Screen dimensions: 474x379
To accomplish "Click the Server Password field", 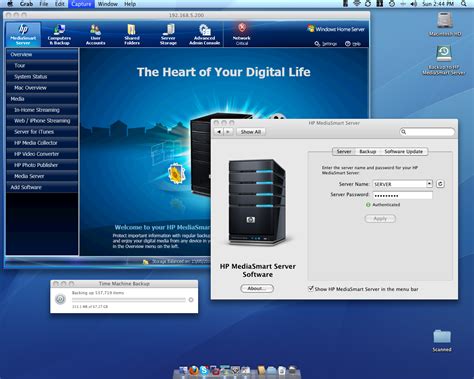I will [x=402, y=195].
